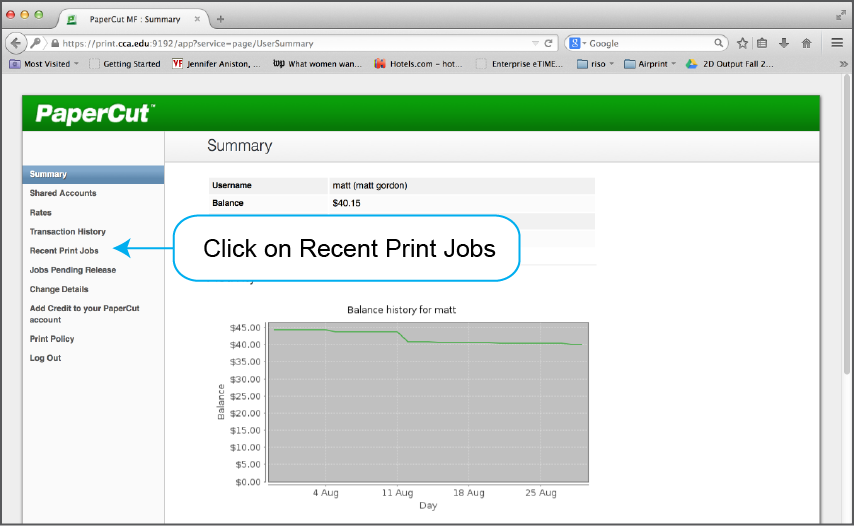Open downloads with the down arrow icon
The image size is (854, 526).
point(784,43)
